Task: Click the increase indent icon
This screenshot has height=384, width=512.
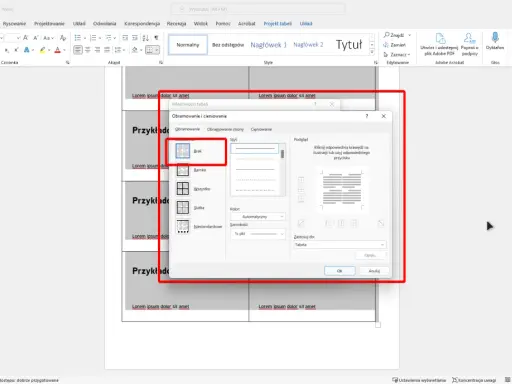Action: pyautogui.click(x=135, y=38)
